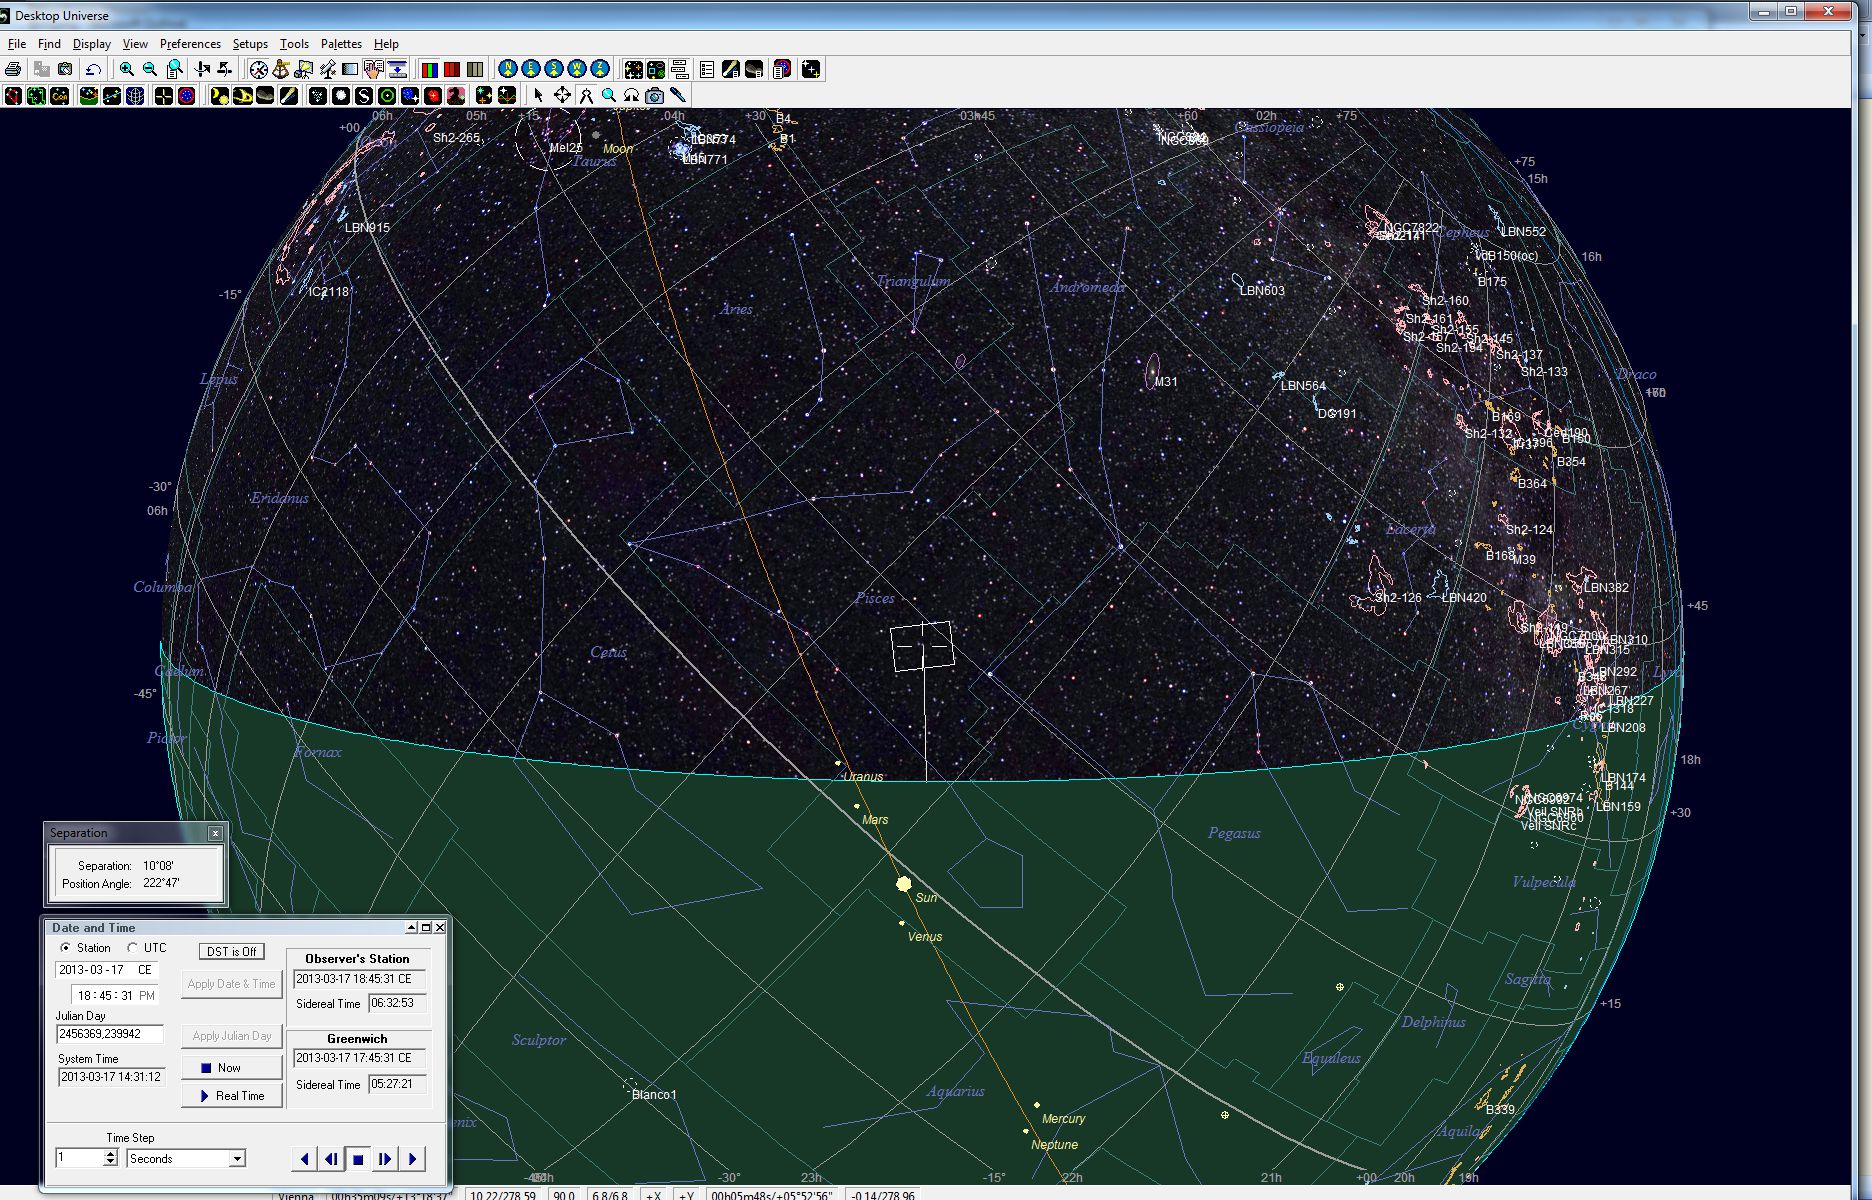Face East with the E direction icon
Viewport: 1872px width, 1200px height.
coord(531,69)
